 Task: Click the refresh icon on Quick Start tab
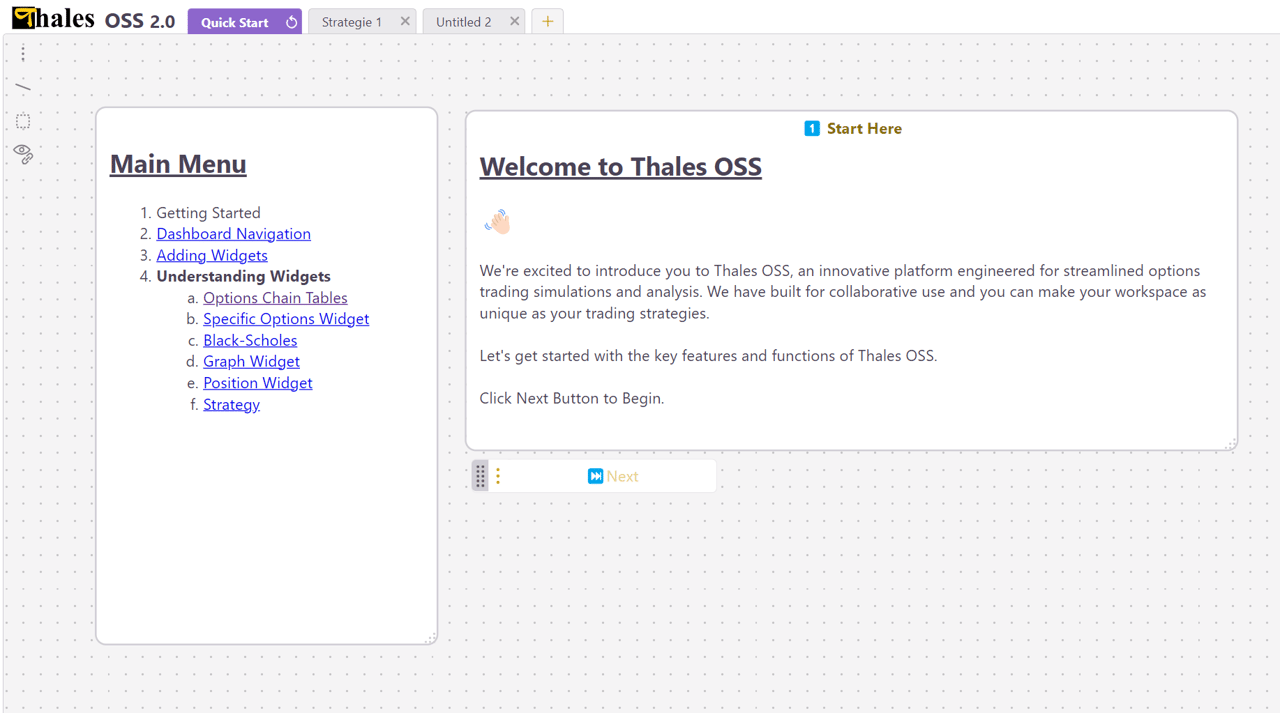[291, 21]
